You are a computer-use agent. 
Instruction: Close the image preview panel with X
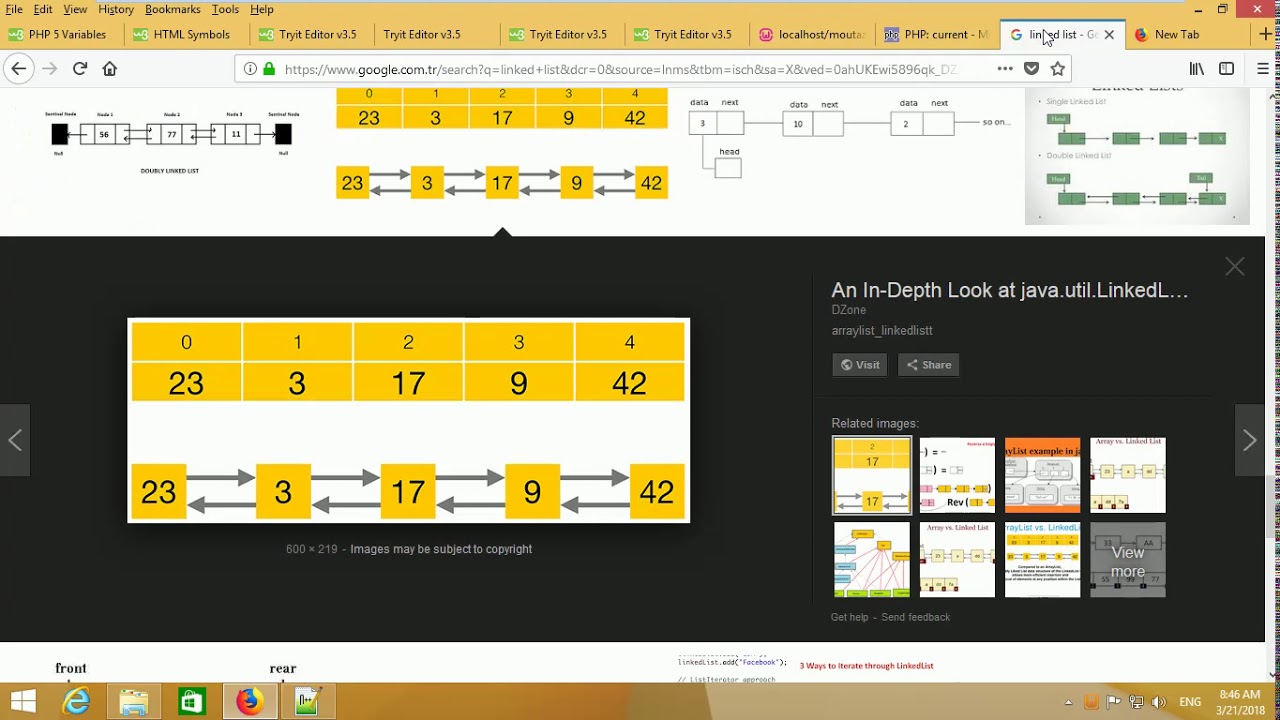coord(1235,267)
